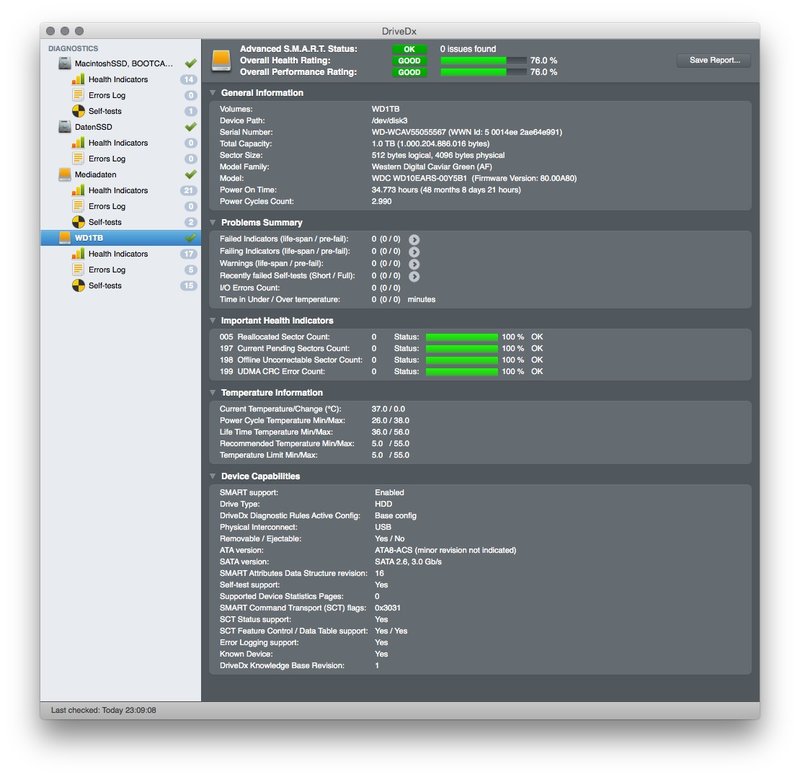Viewport: 800px width, 777px height.
Task: Click the bar chart icon under DatenSSD
Action: (78, 143)
